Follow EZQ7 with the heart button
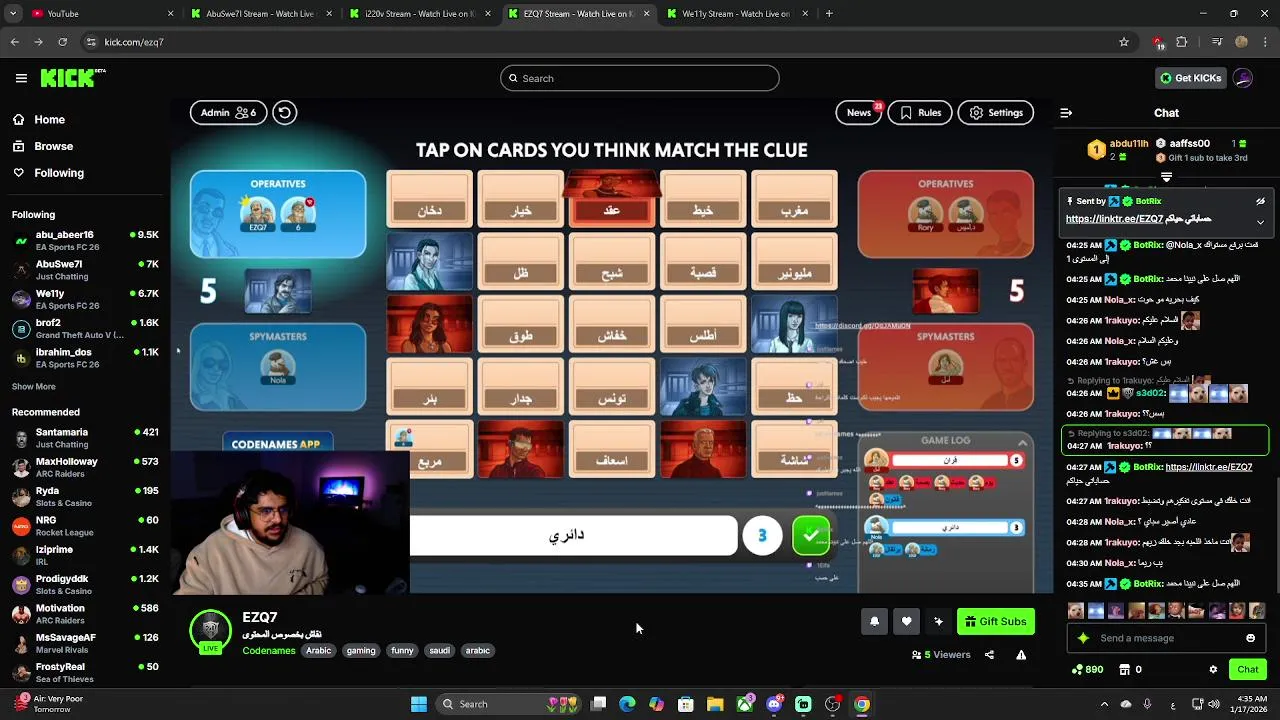1280x720 pixels. [x=906, y=622]
